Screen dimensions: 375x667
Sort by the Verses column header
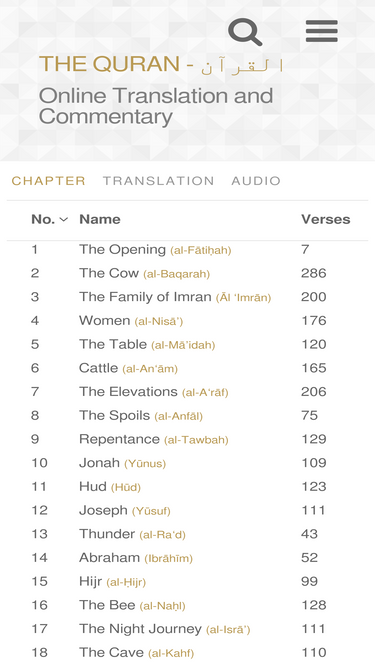326,219
